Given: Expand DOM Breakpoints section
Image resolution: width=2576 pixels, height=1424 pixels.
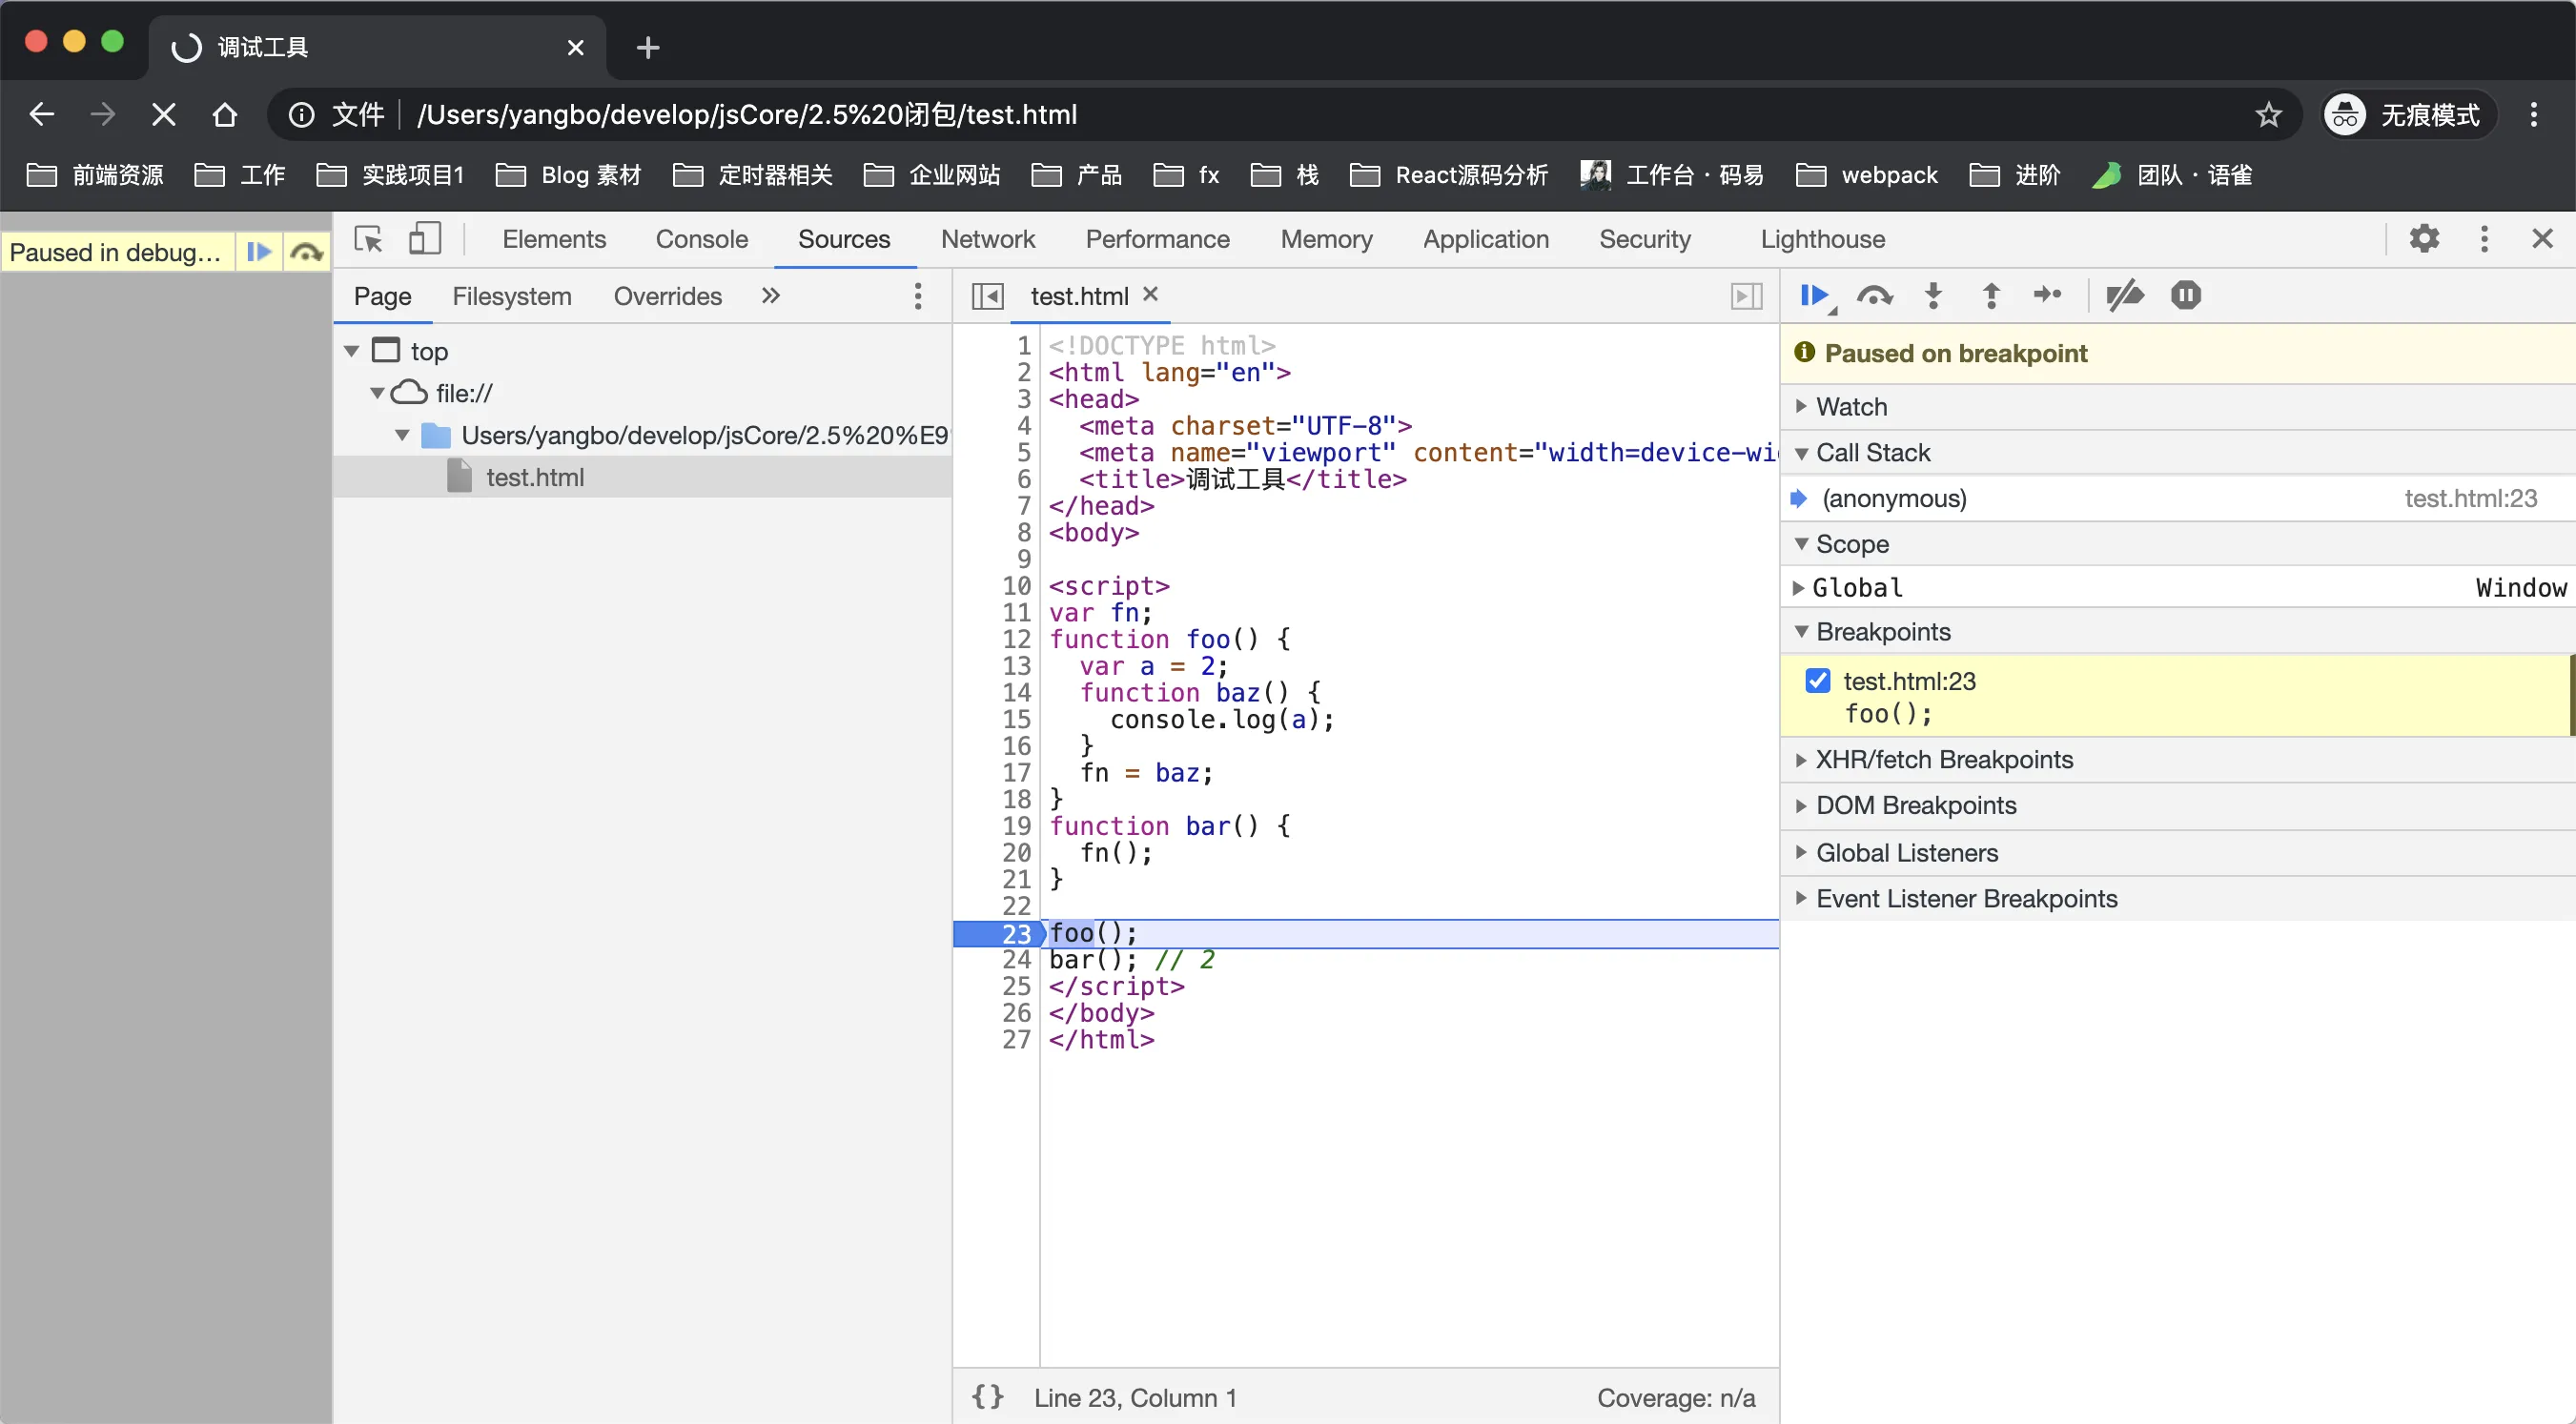Looking at the screenshot, I should tap(1801, 806).
